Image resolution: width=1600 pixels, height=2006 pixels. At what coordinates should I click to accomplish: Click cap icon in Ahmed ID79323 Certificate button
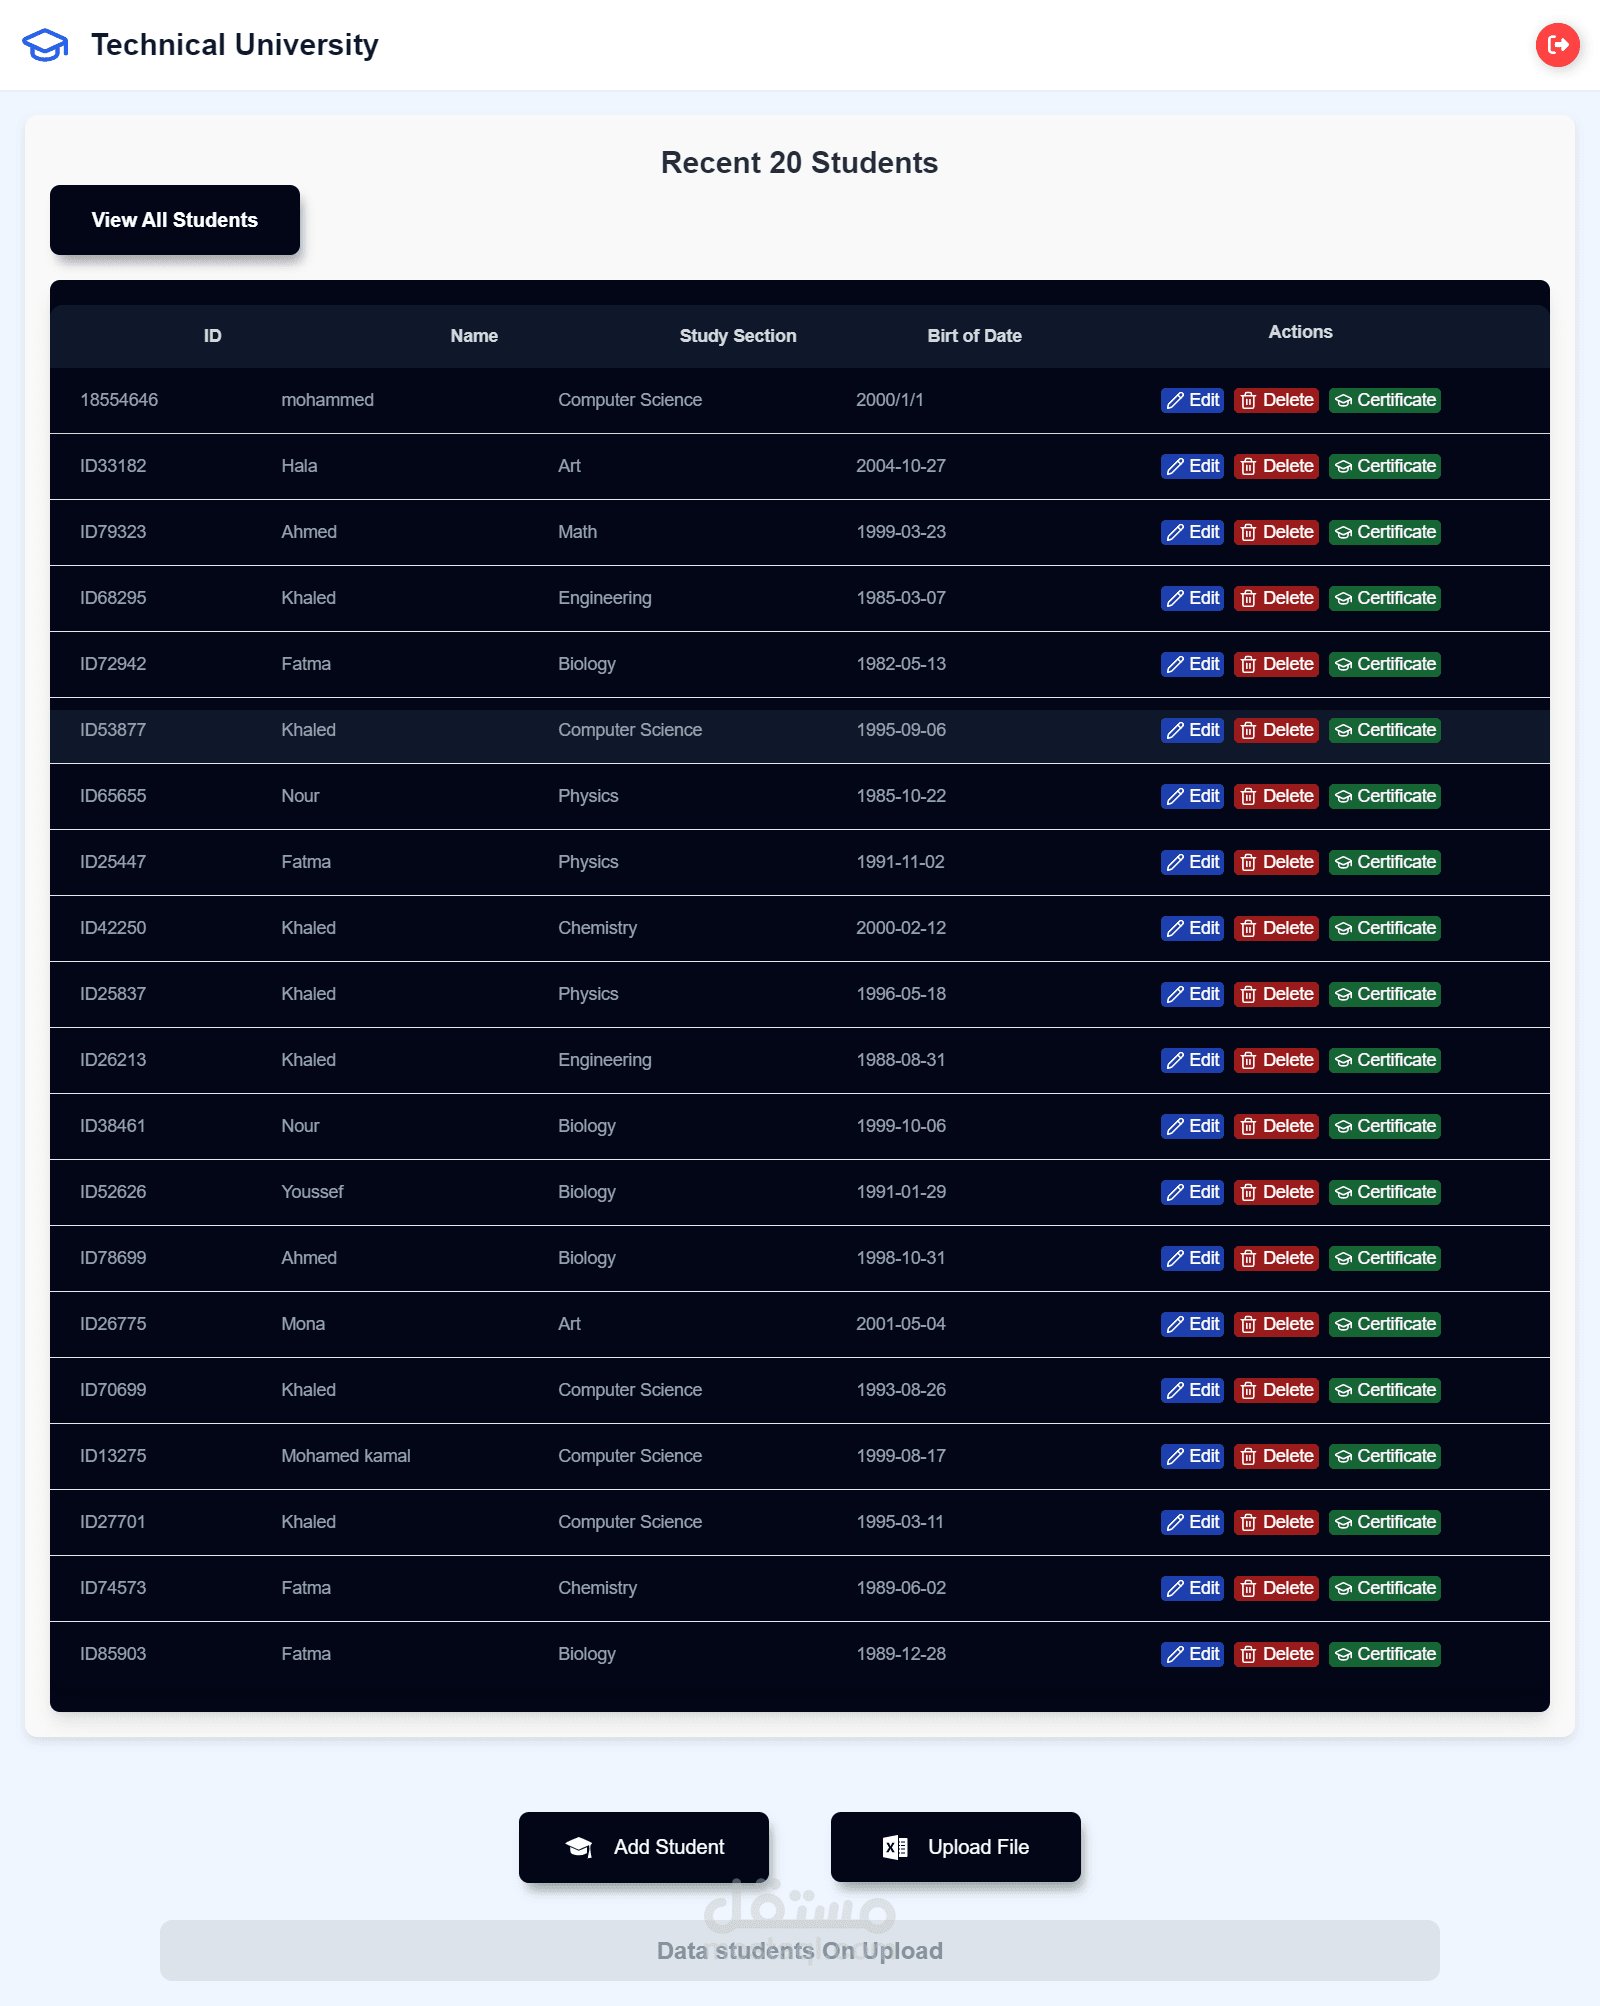(1343, 533)
